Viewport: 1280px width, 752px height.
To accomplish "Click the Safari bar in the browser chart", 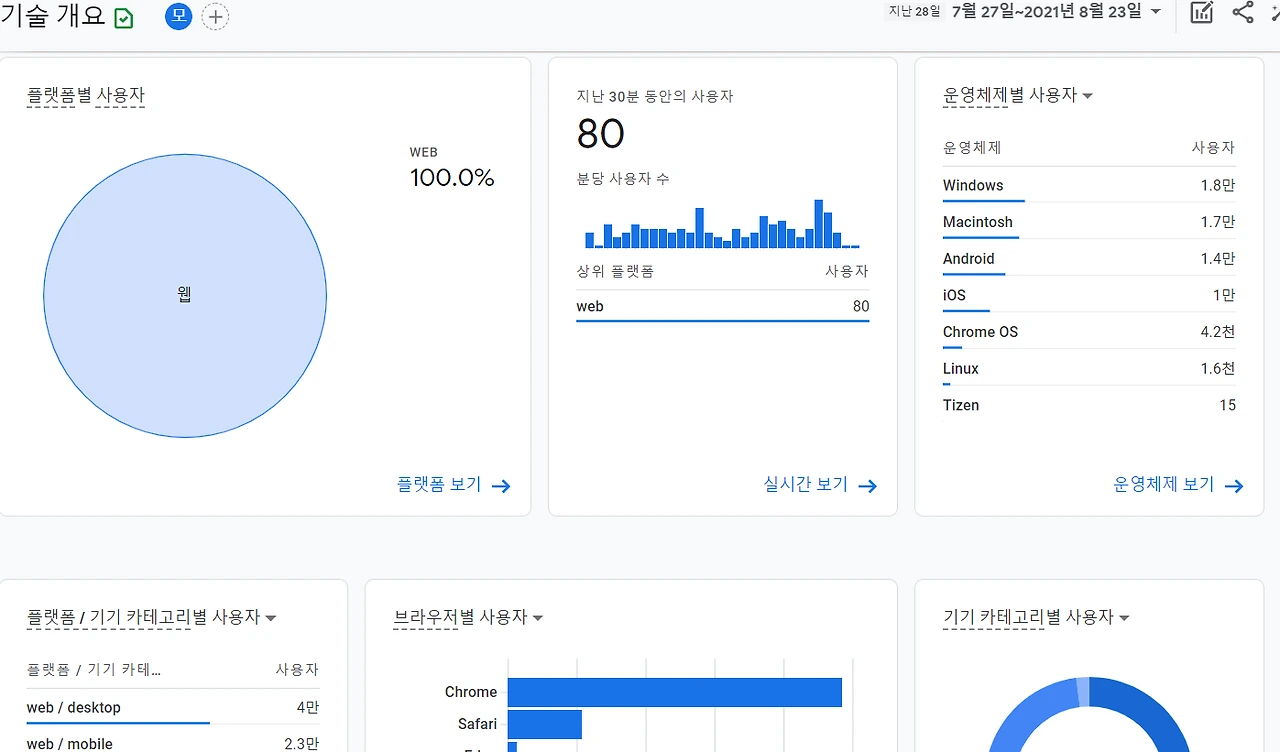I will (x=545, y=724).
